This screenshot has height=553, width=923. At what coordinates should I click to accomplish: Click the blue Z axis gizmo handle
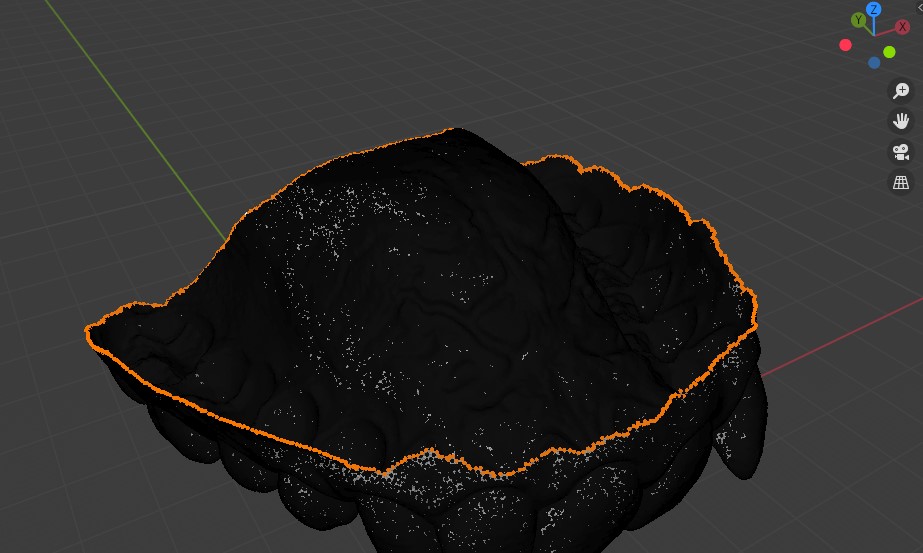pyautogui.click(x=874, y=9)
